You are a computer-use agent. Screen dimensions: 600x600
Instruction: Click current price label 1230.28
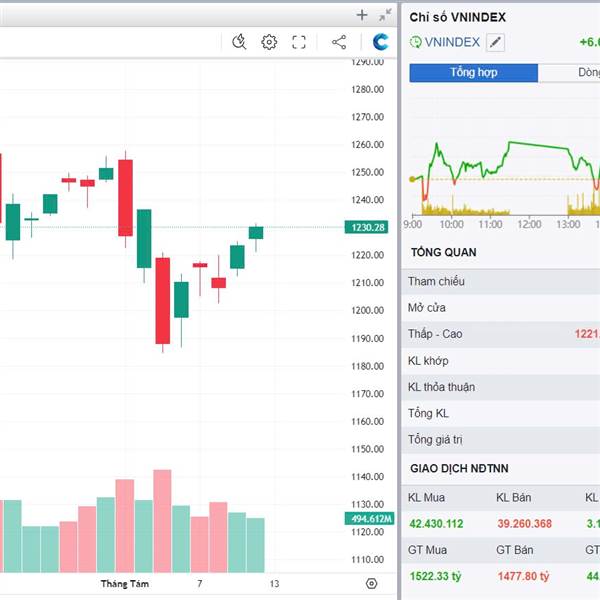point(367,227)
